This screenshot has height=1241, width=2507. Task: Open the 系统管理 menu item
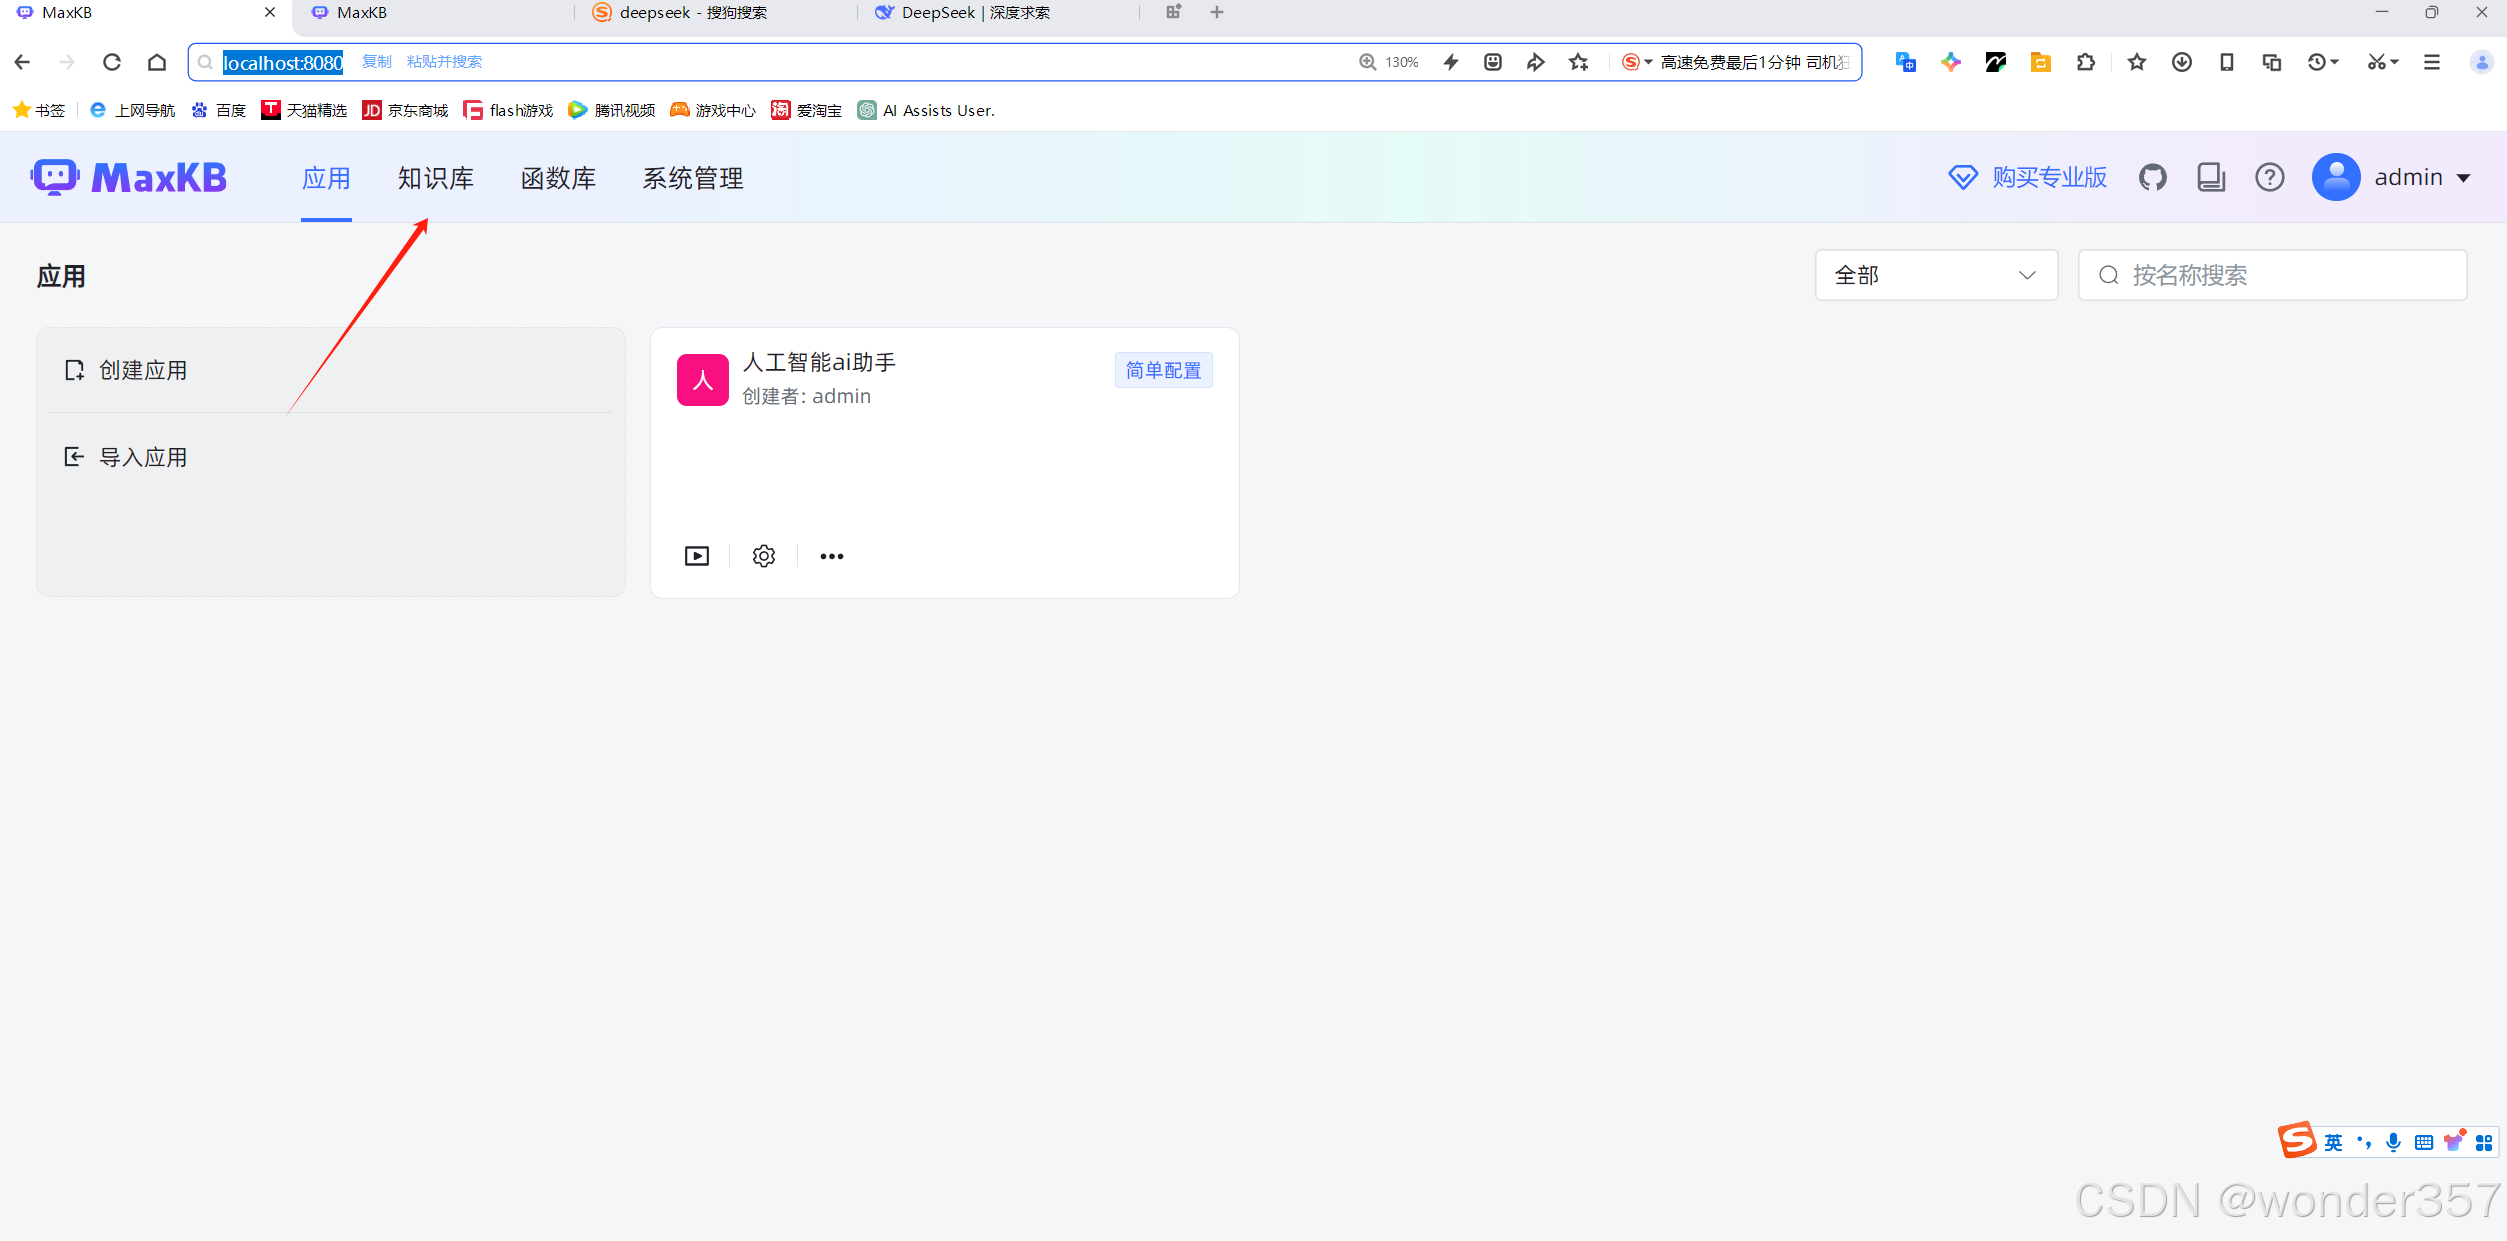(x=692, y=178)
